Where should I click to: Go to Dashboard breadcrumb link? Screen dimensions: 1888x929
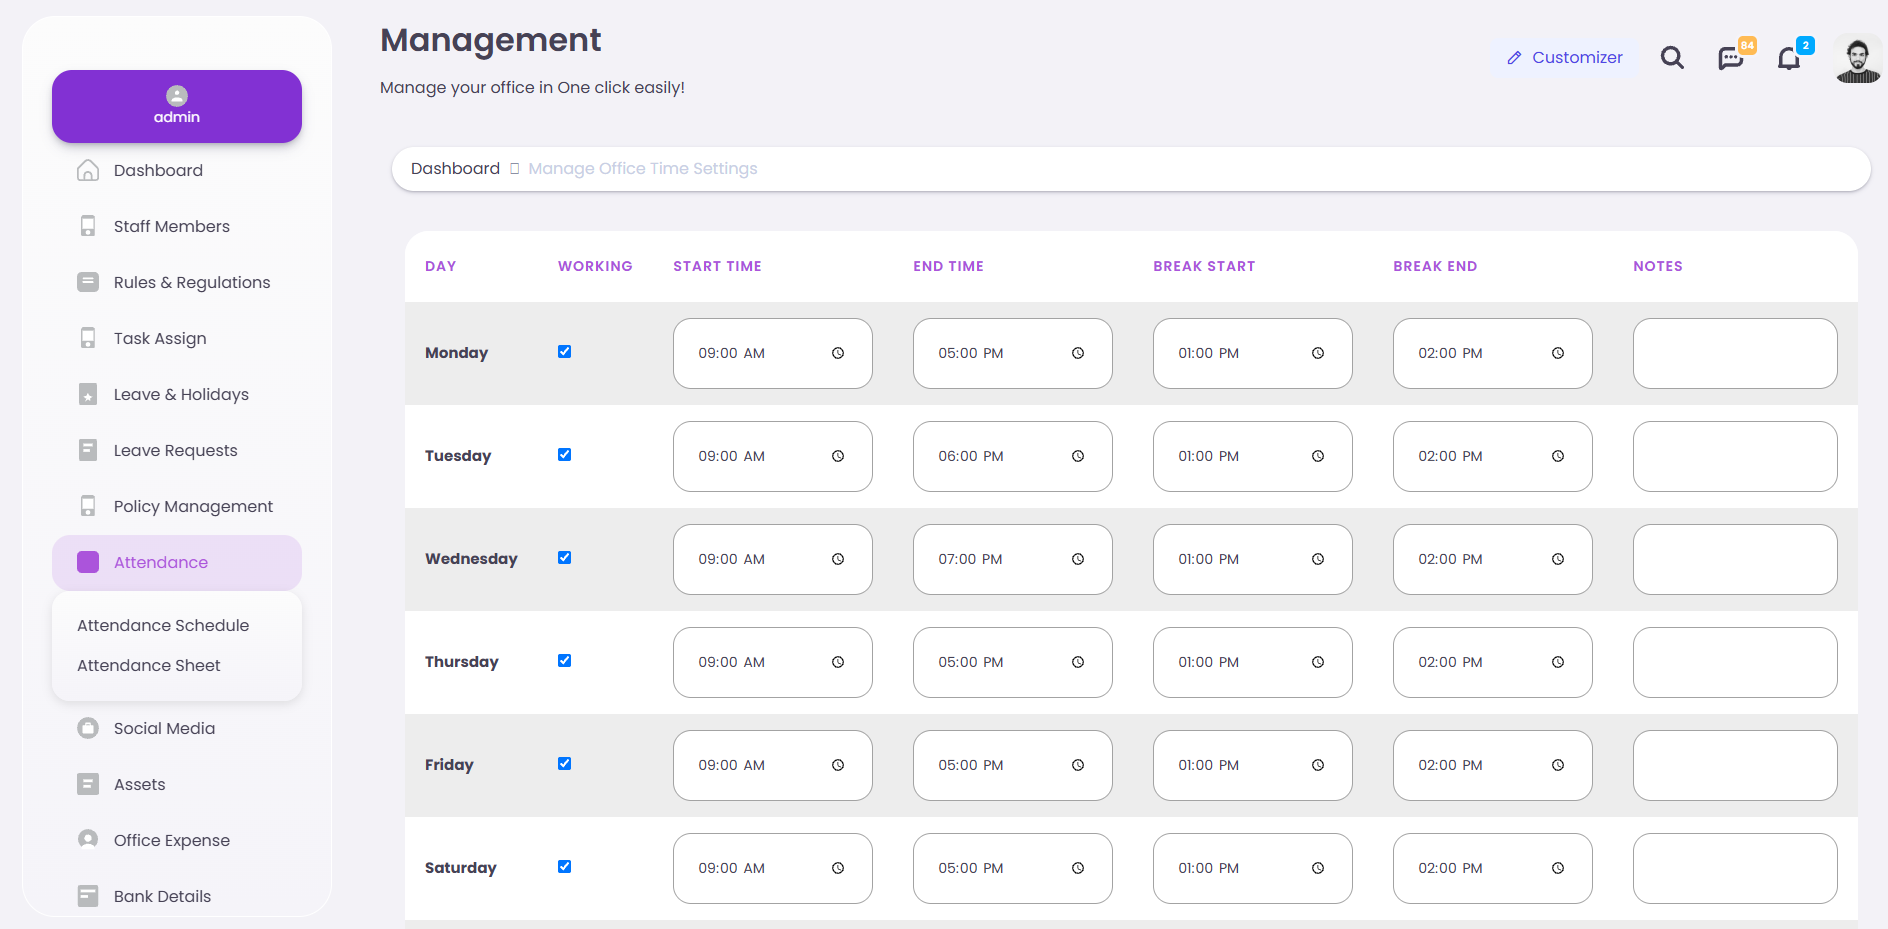(455, 168)
